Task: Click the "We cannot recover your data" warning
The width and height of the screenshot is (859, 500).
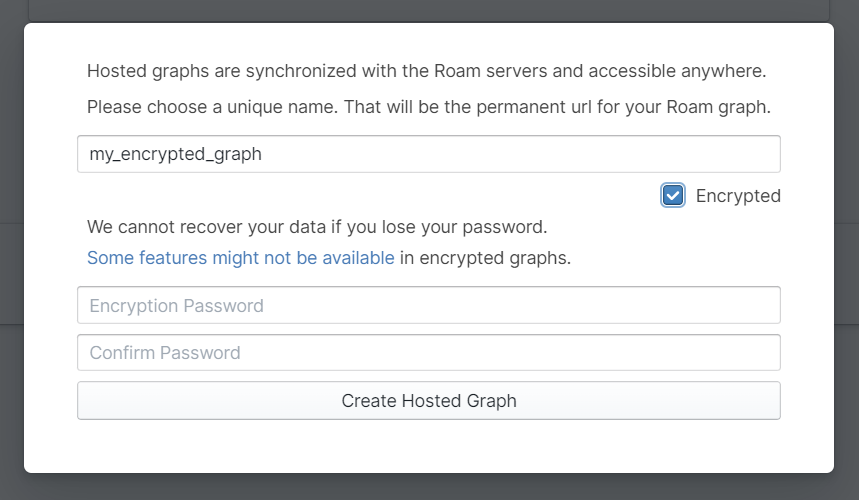Action: click(x=316, y=226)
